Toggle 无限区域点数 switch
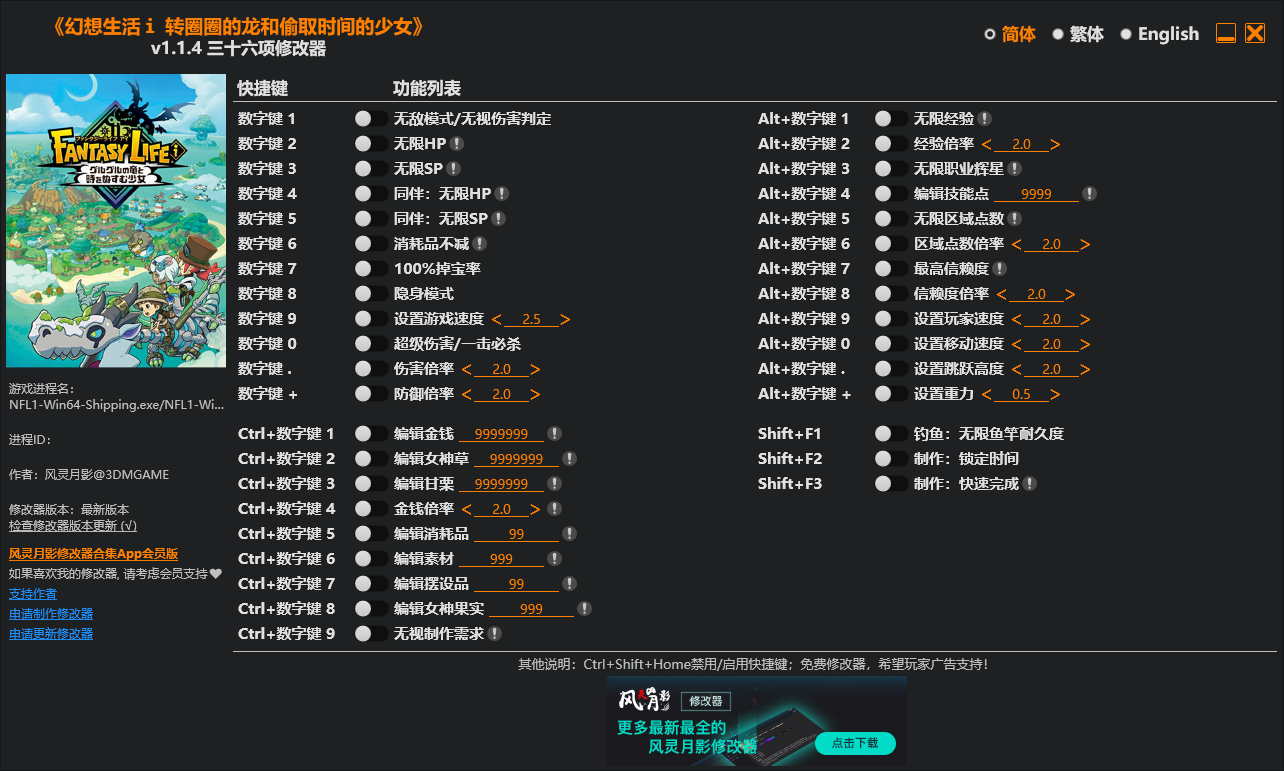Screen dimensions: 1284x771 click(891, 219)
